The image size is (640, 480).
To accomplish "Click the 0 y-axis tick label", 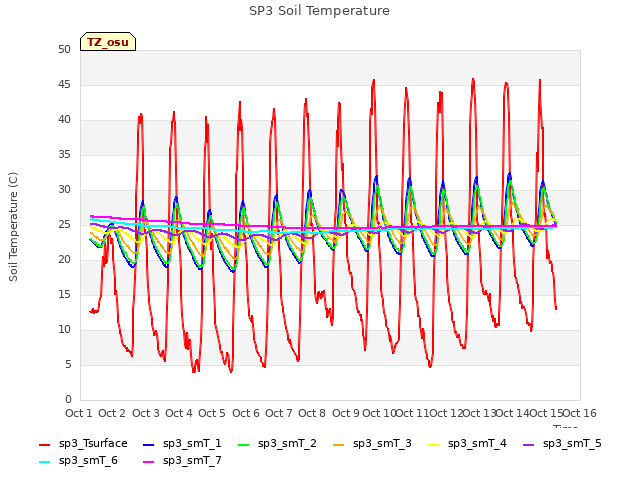I will (68, 399).
